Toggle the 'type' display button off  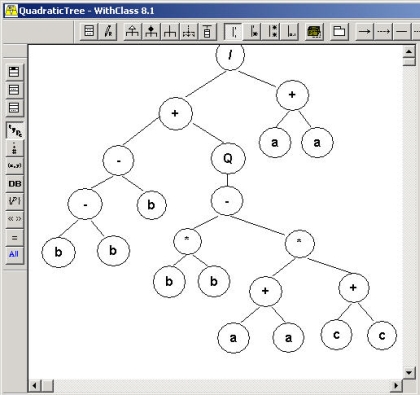[x=15, y=130]
